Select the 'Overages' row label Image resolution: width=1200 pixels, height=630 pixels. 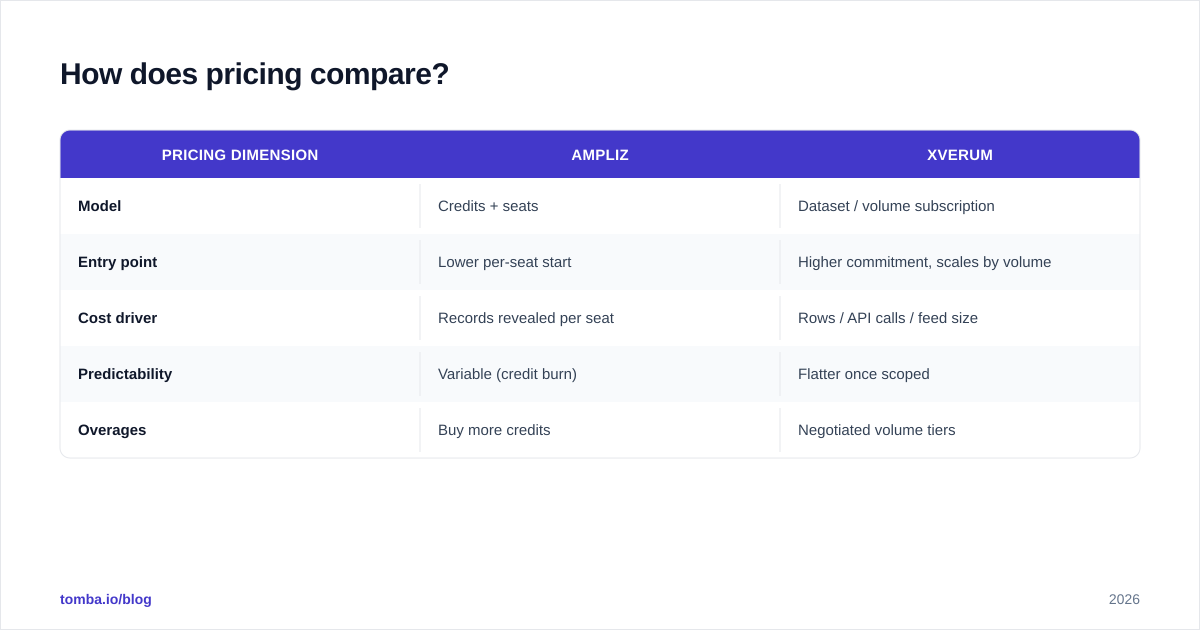click(x=112, y=430)
